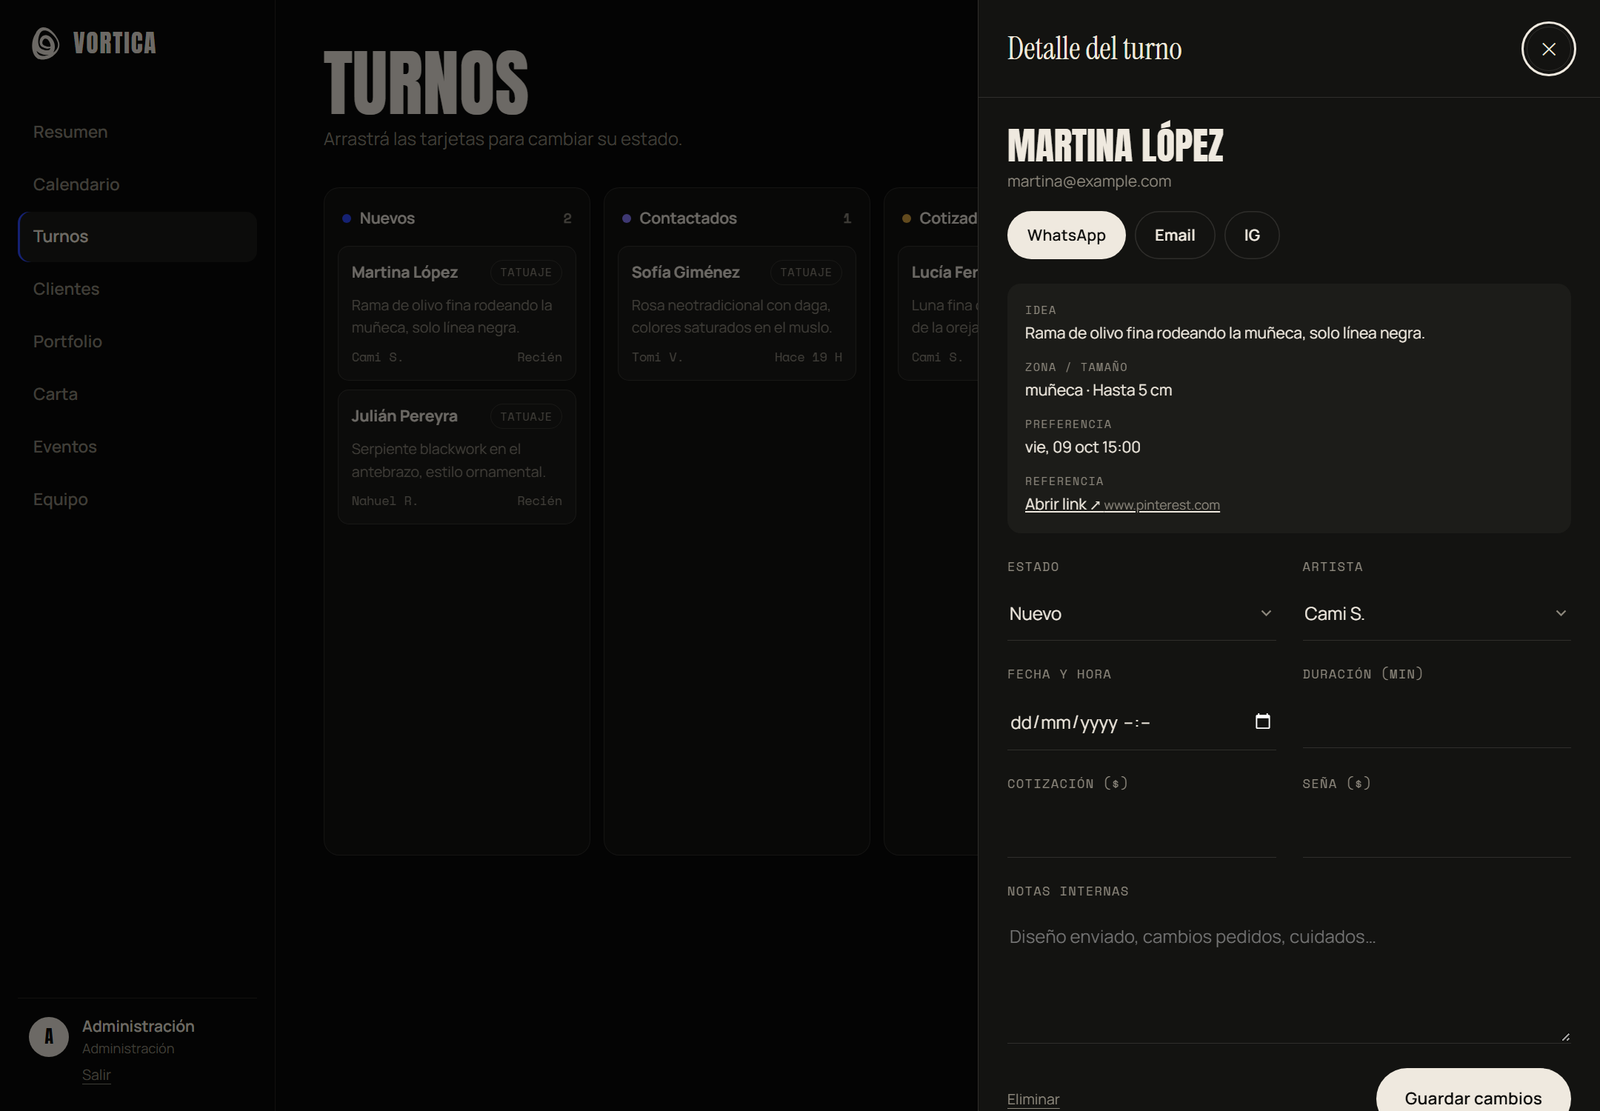This screenshot has width=1600, height=1111.
Task: Click the Duración (min) input field
Action: point(1436,722)
